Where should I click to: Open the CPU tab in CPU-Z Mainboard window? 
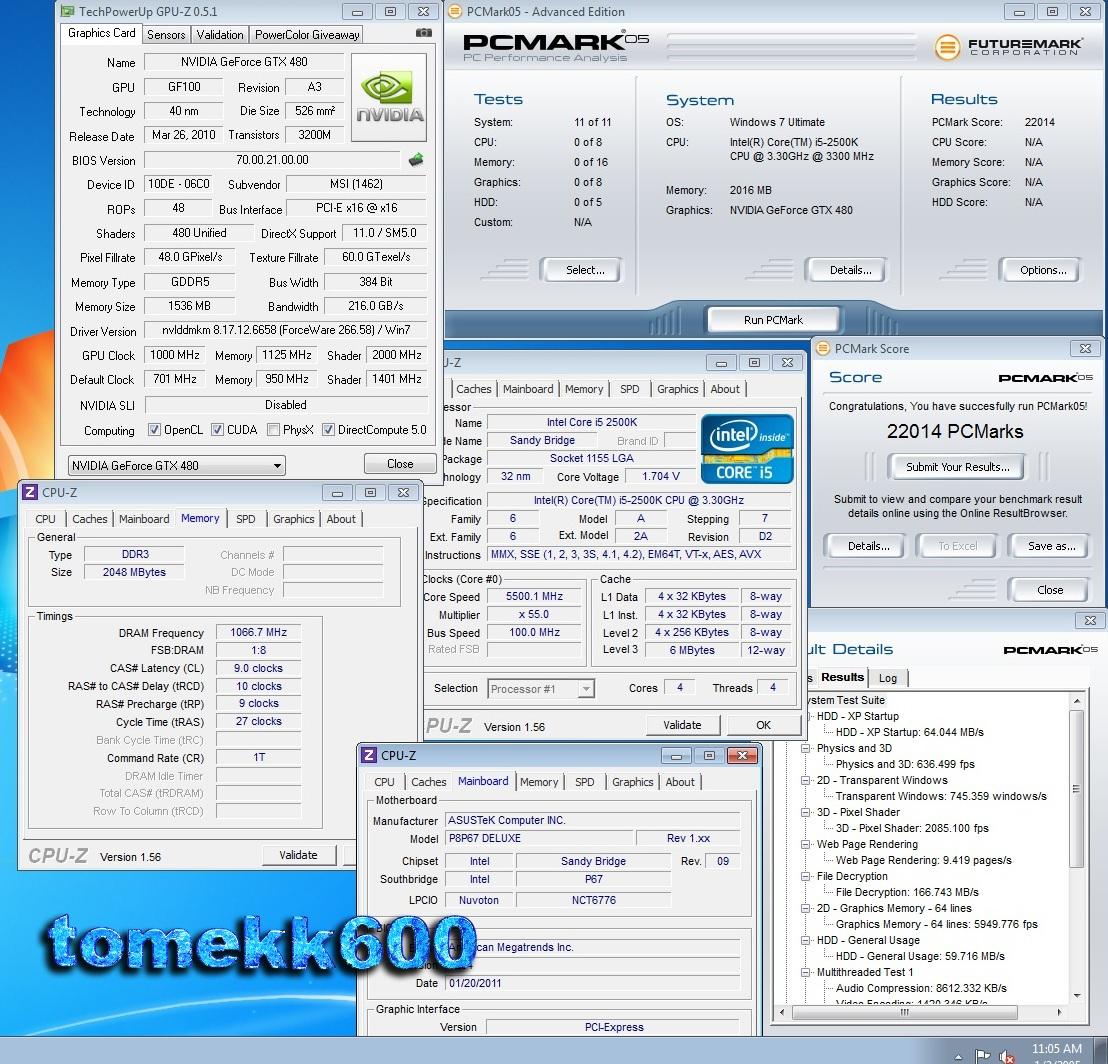[x=384, y=782]
